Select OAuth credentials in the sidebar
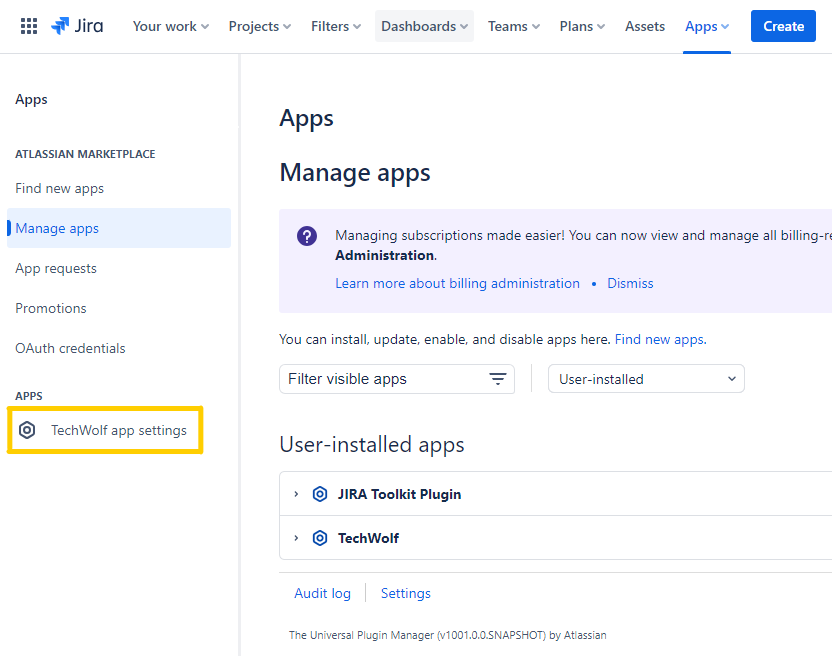This screenshot has width=832, height=656. click(69, 348)
